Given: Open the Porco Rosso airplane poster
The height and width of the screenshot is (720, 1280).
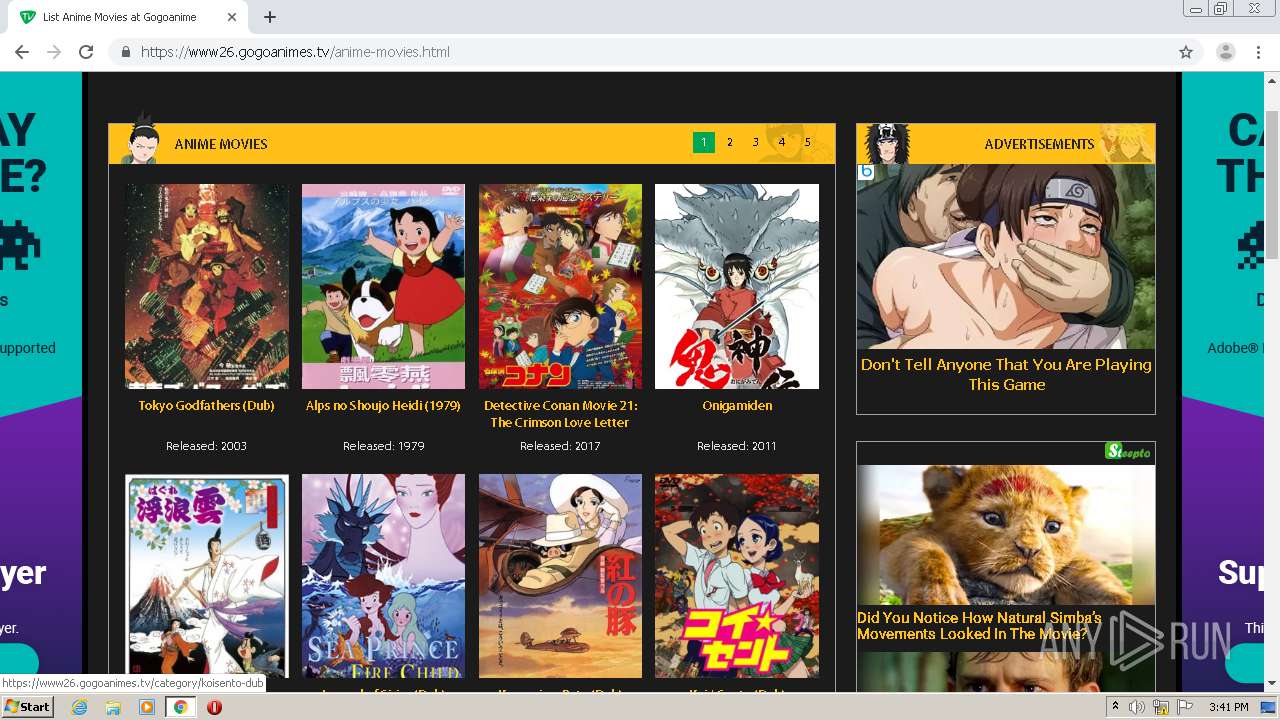Looking at the screenshot, I should click(560, 576).
